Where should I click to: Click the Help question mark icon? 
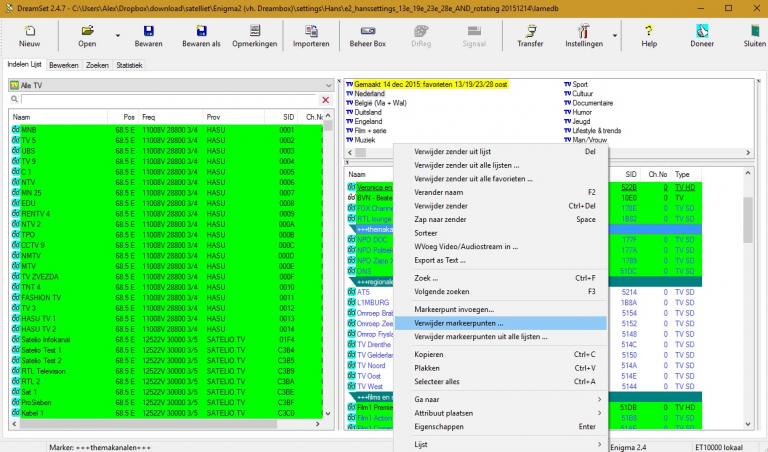click(x=649, y=35)
